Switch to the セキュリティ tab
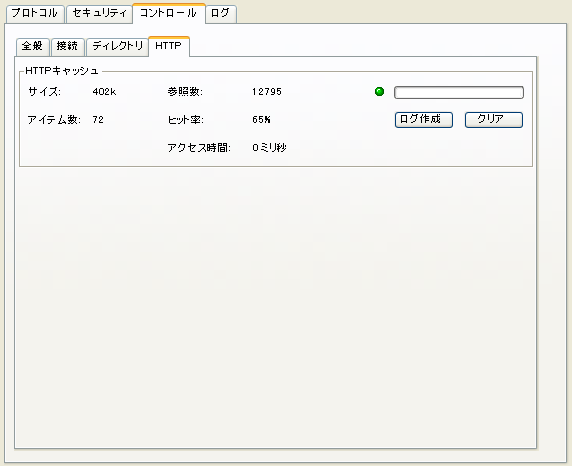This screenshot has height=466, width=572. [x=99, y=14]
